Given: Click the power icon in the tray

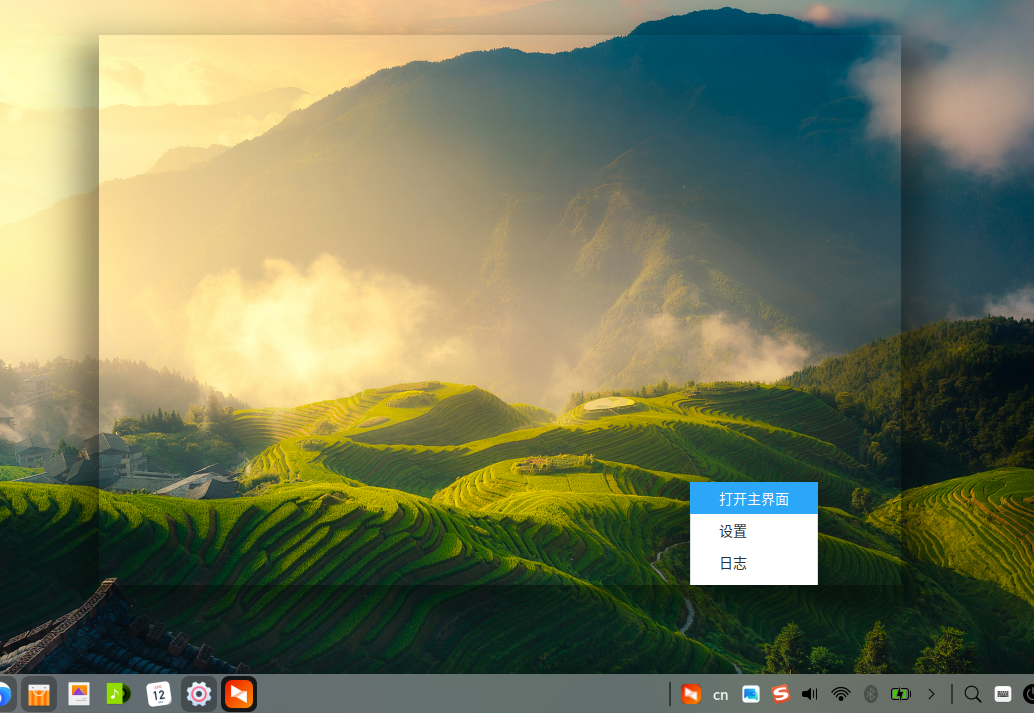Looking at the screenshot, I should click(1028, 693).
